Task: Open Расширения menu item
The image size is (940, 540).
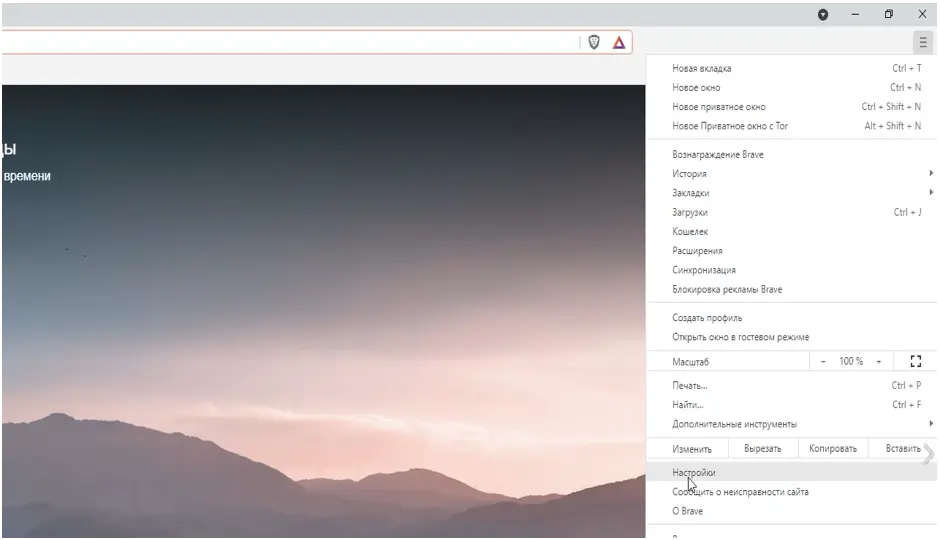Action: 791,251
